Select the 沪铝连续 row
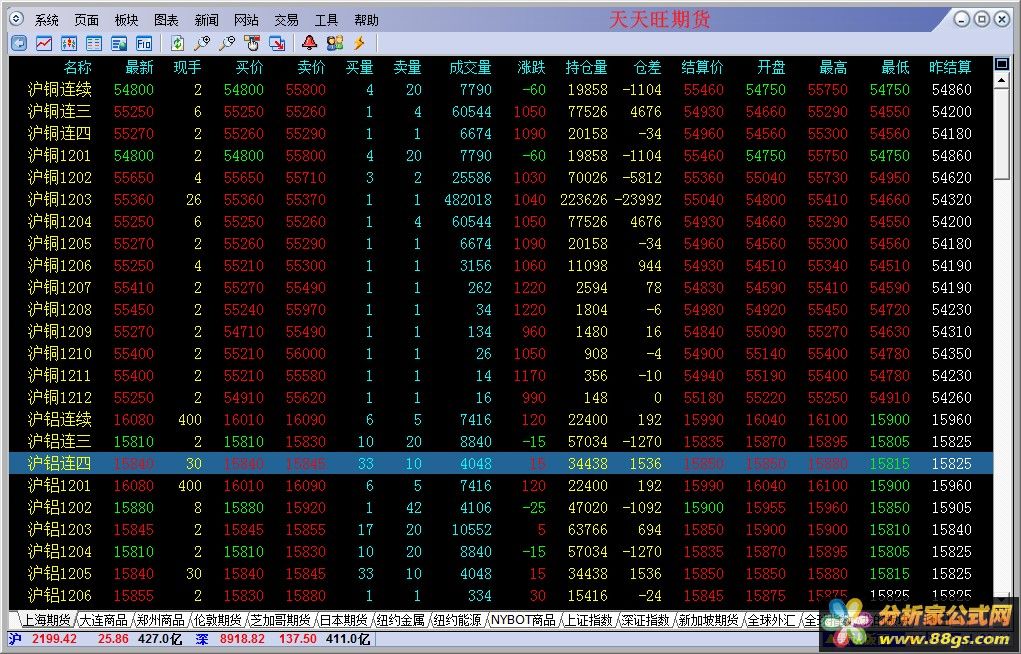Screen dimensions: 1021x654 [x=501, y=419]
